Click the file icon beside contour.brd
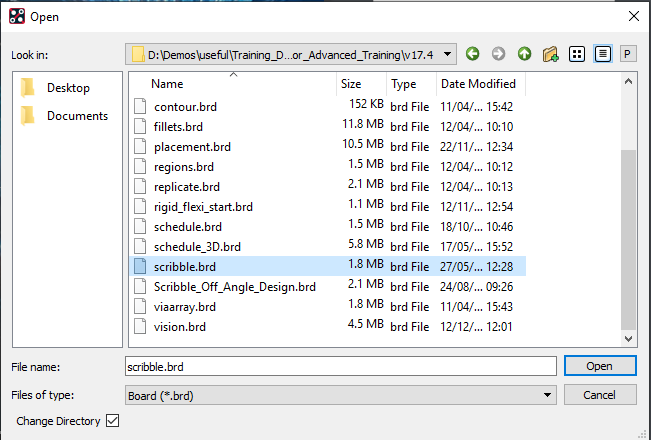Screen dimensions: 651x440 (140, 107)
